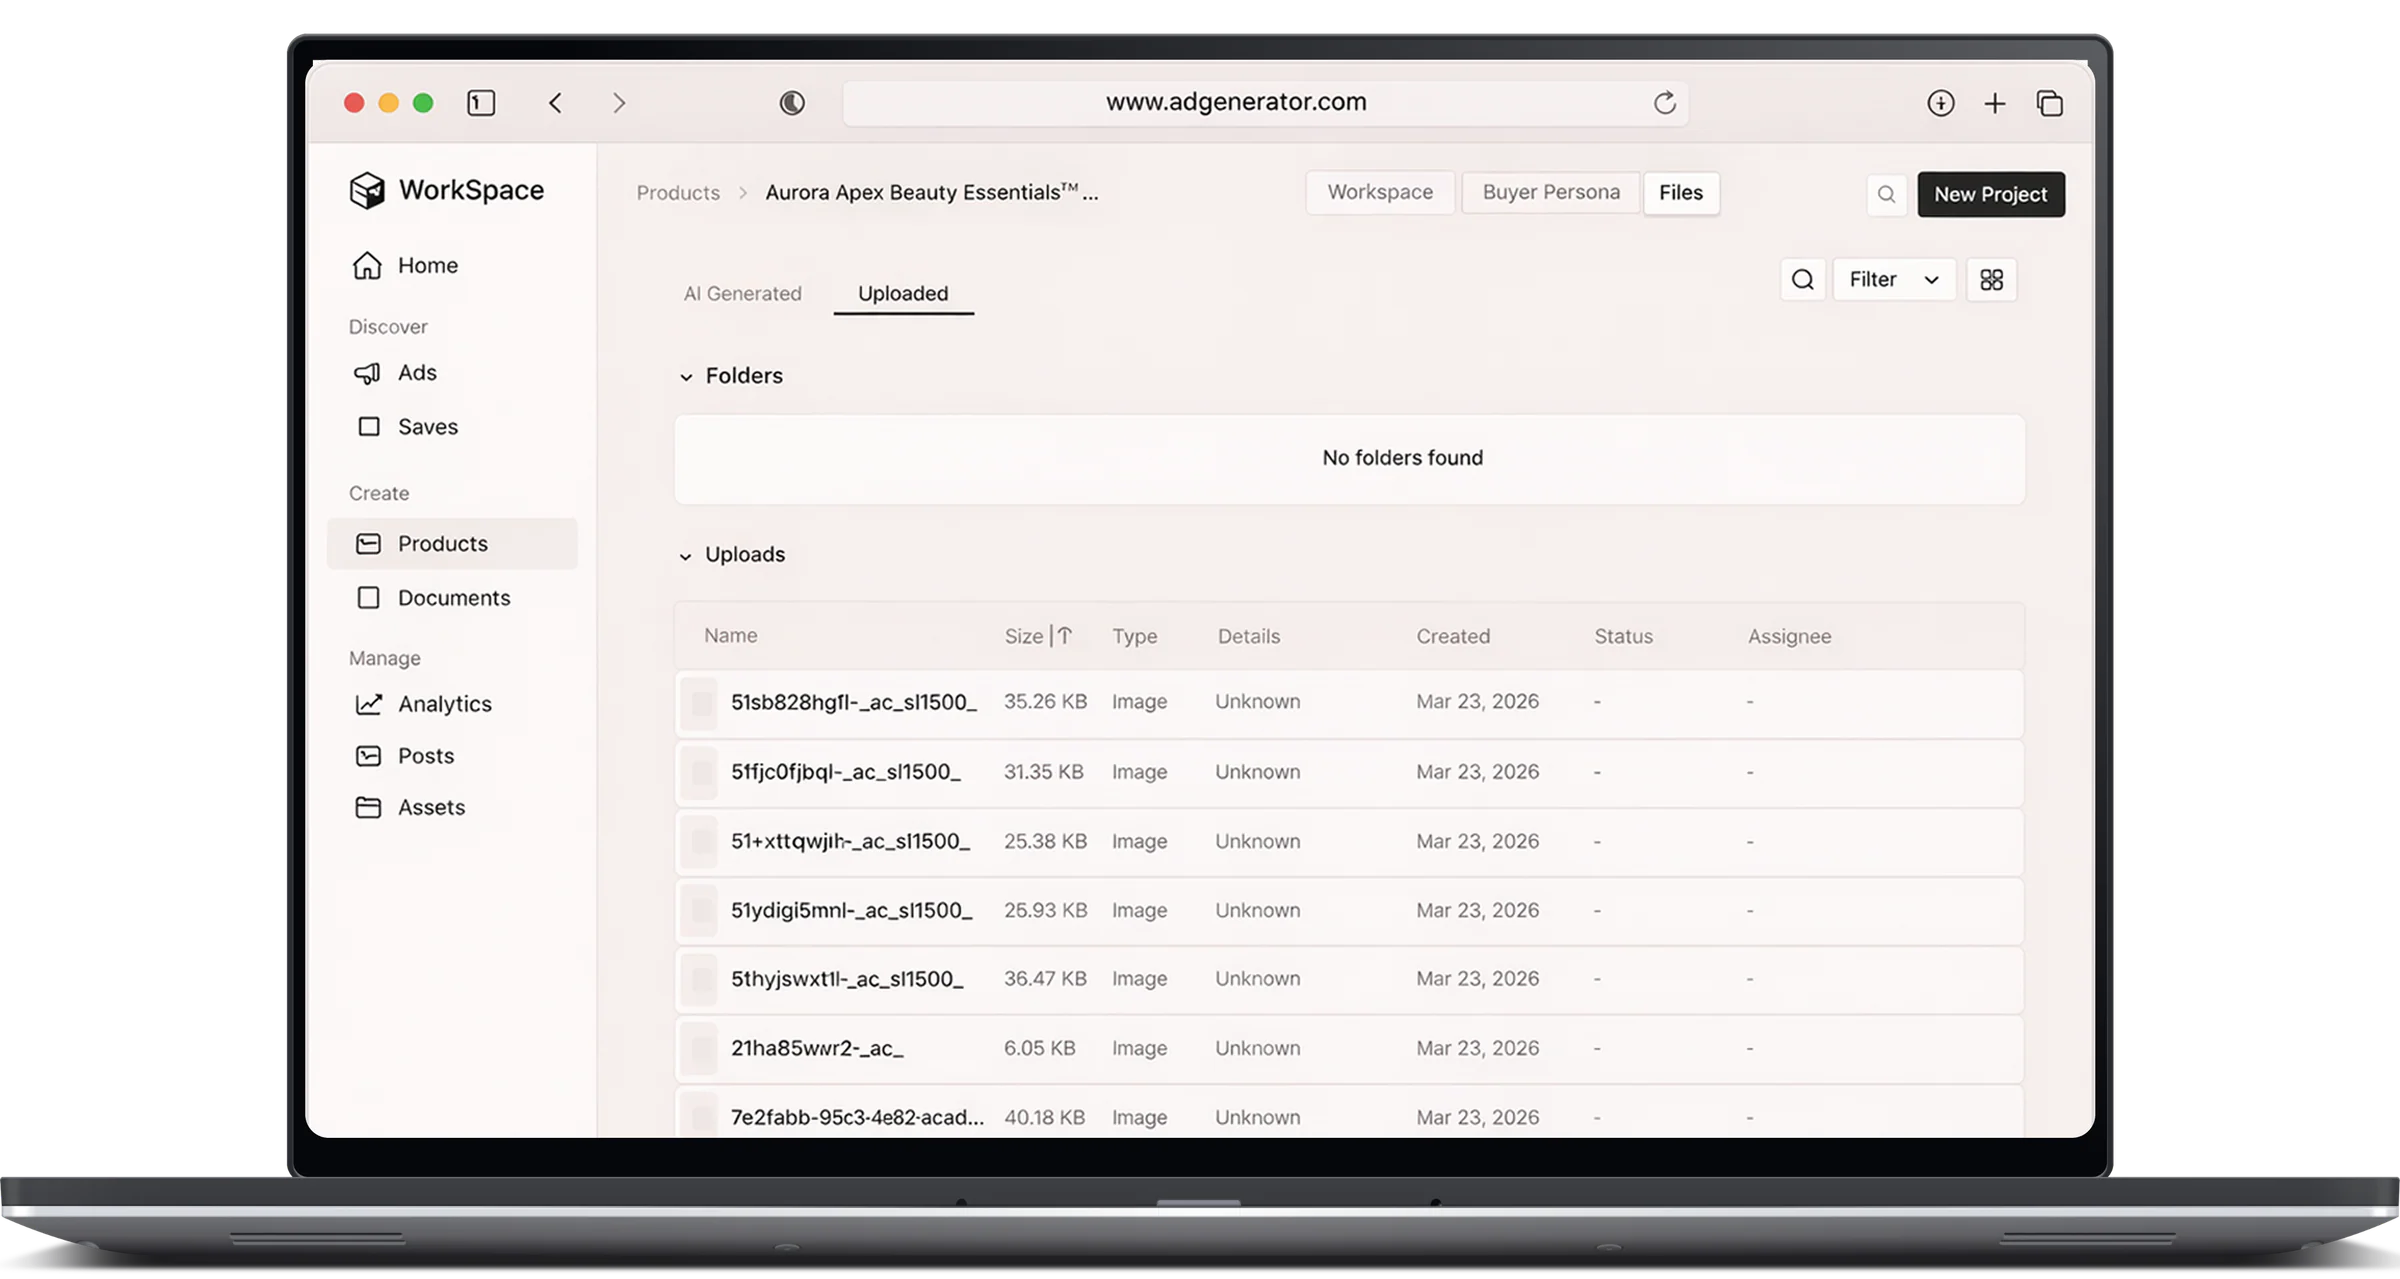
Task: Click Products breadcrumb link
Action: 678,193
